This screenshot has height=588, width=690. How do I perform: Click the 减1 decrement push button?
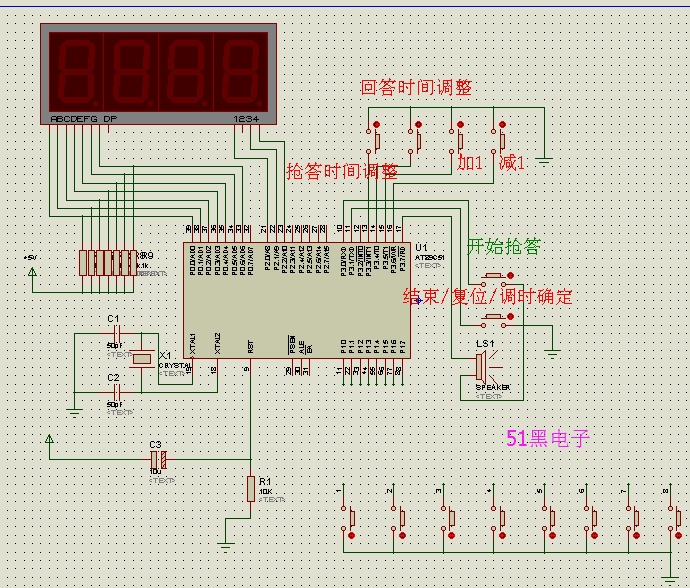[499, 139]
